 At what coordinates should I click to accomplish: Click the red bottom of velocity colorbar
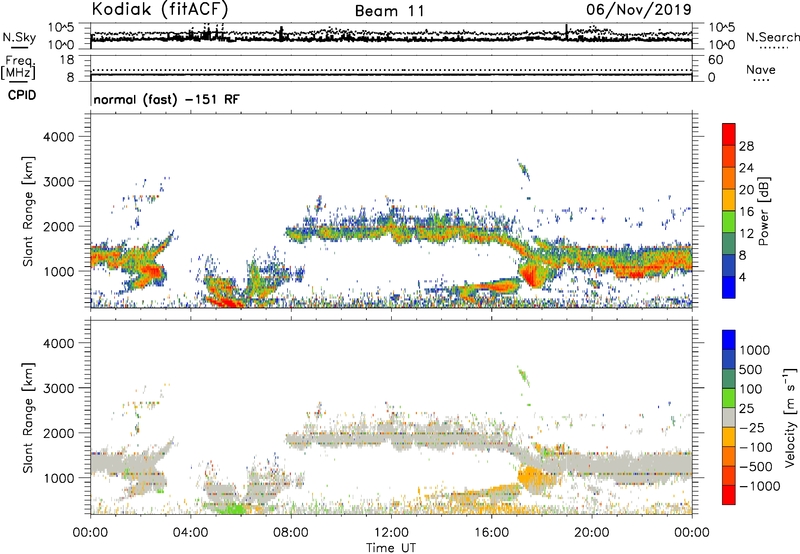729,495
